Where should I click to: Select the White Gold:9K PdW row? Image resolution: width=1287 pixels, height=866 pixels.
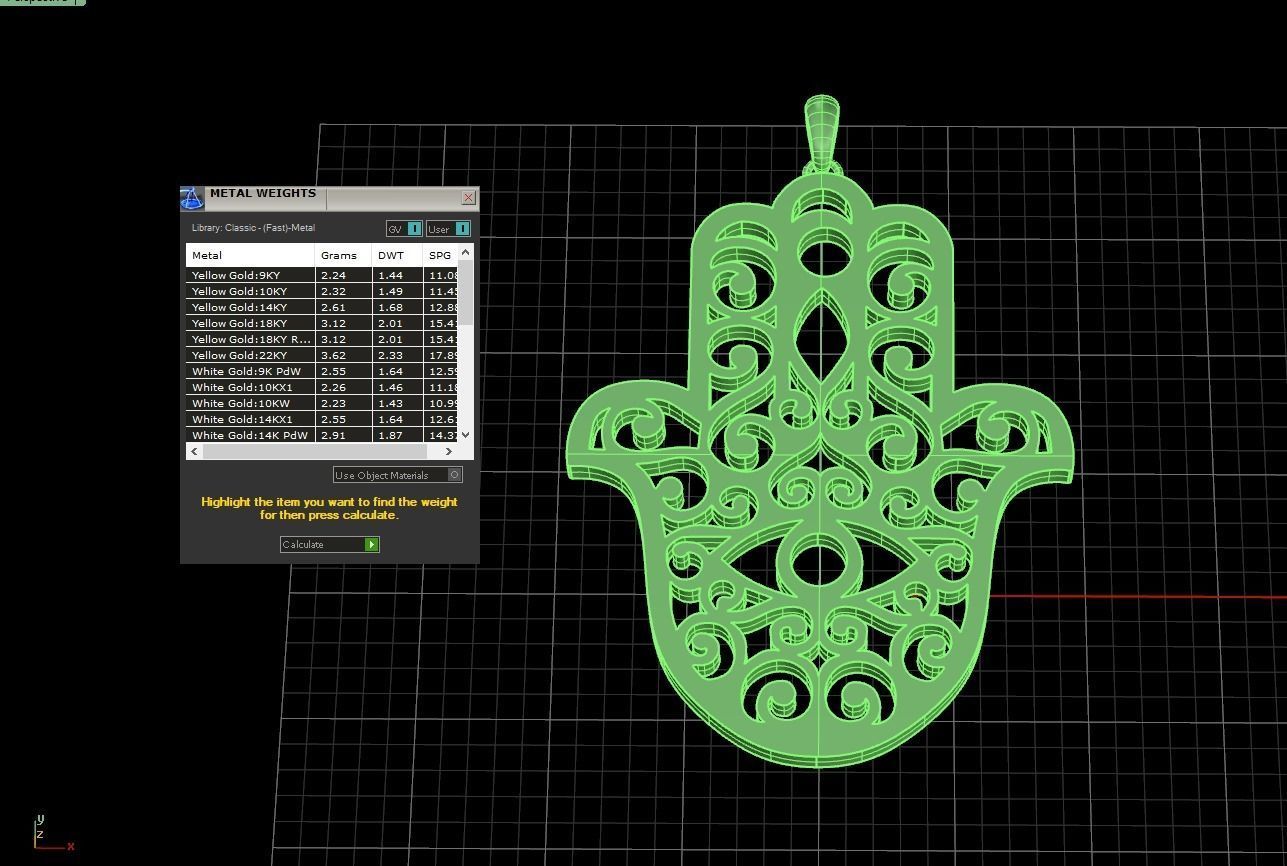click(322, 371)
